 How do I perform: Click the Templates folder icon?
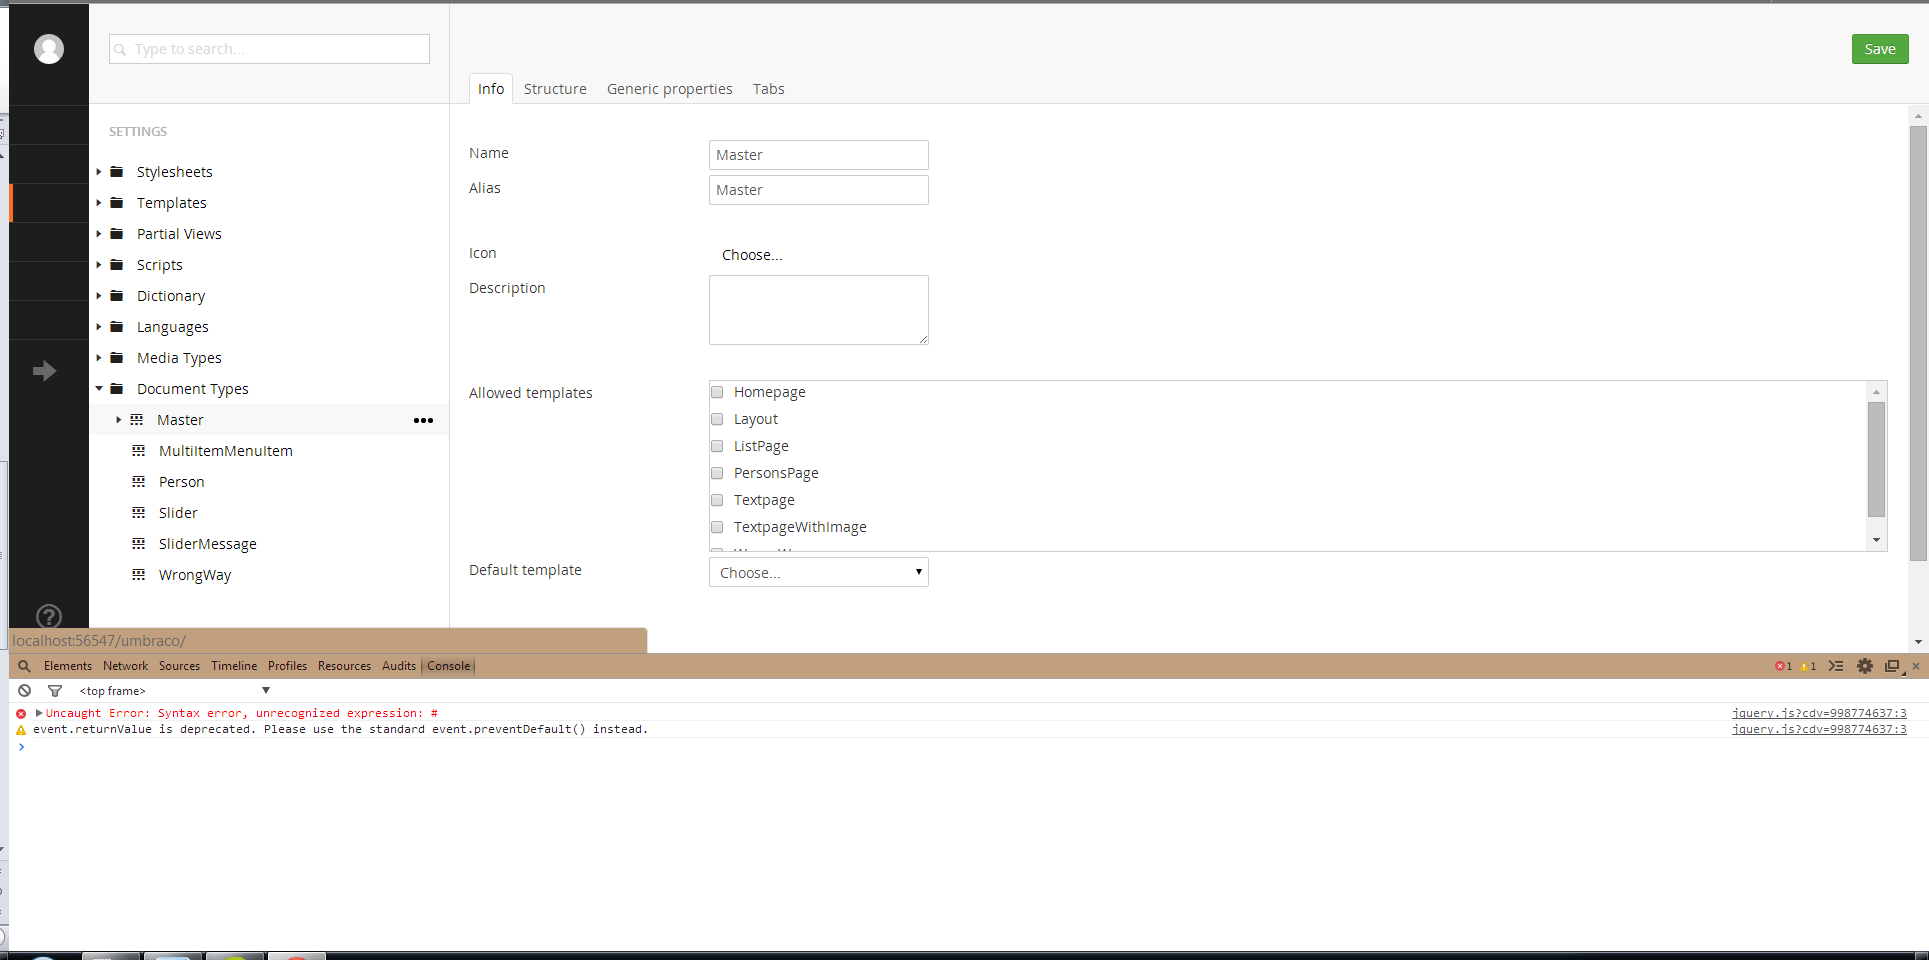point(117,203)
